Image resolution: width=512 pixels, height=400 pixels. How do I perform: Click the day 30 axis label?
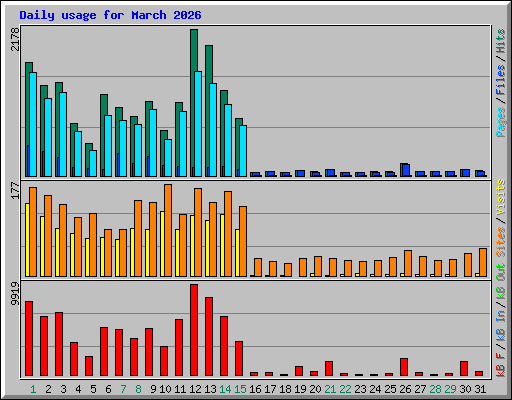point(465,389)
